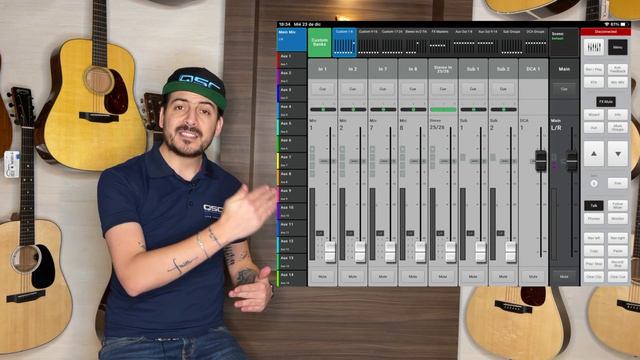
Task: Open the Menu button
Action: 618,47
